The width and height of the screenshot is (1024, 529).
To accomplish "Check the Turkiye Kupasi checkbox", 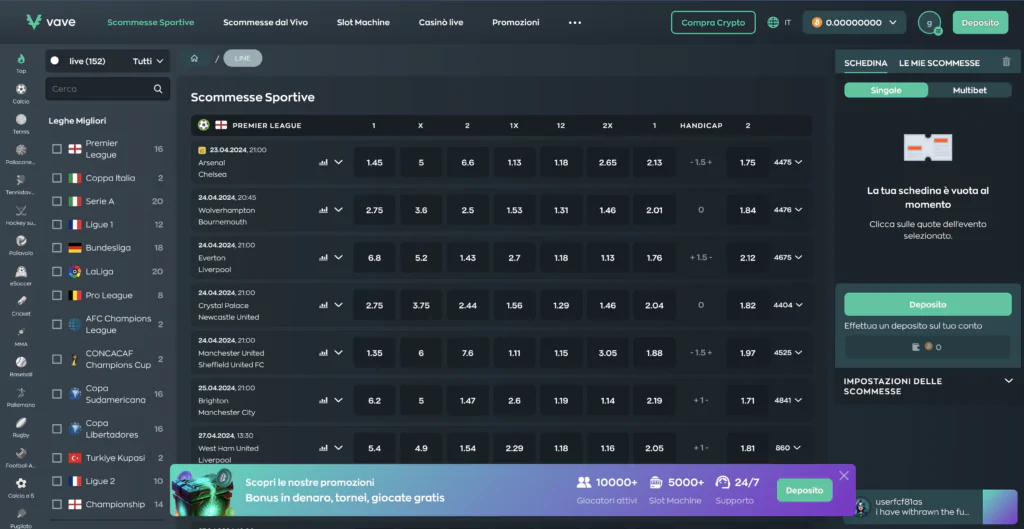I will 57,458.
